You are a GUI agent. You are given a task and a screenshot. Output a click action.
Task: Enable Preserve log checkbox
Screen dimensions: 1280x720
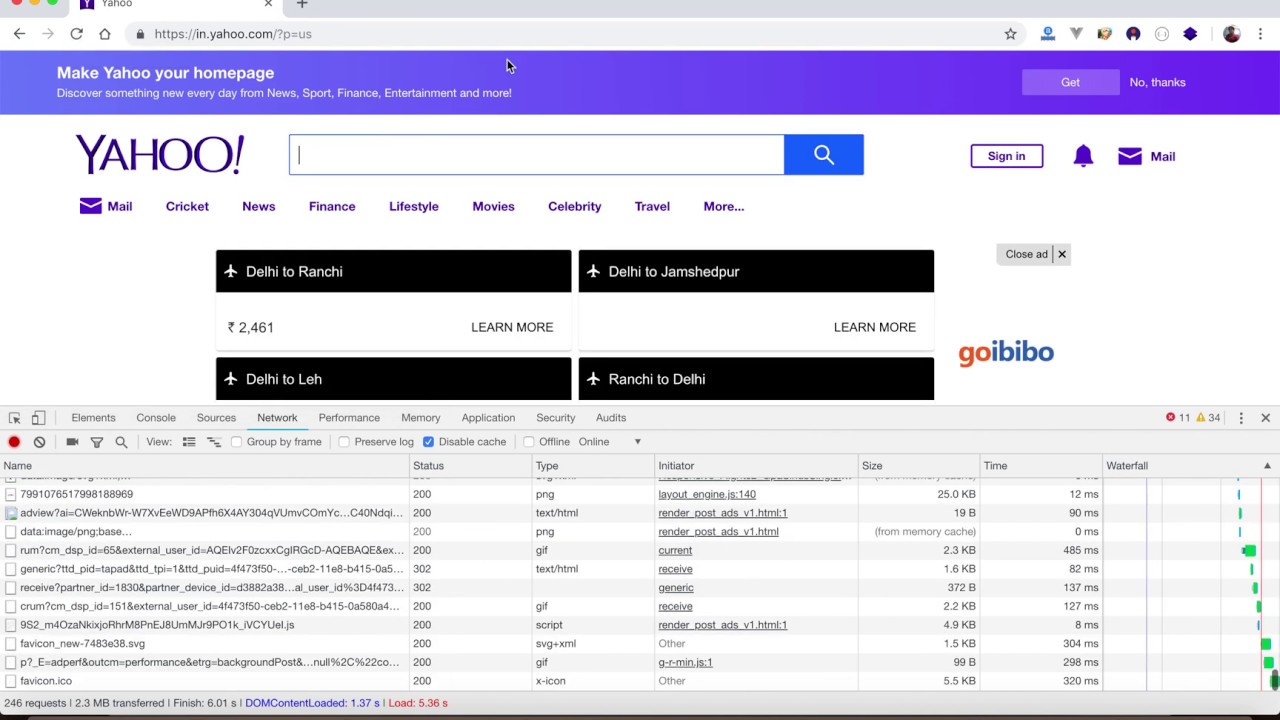pos(344,442)
